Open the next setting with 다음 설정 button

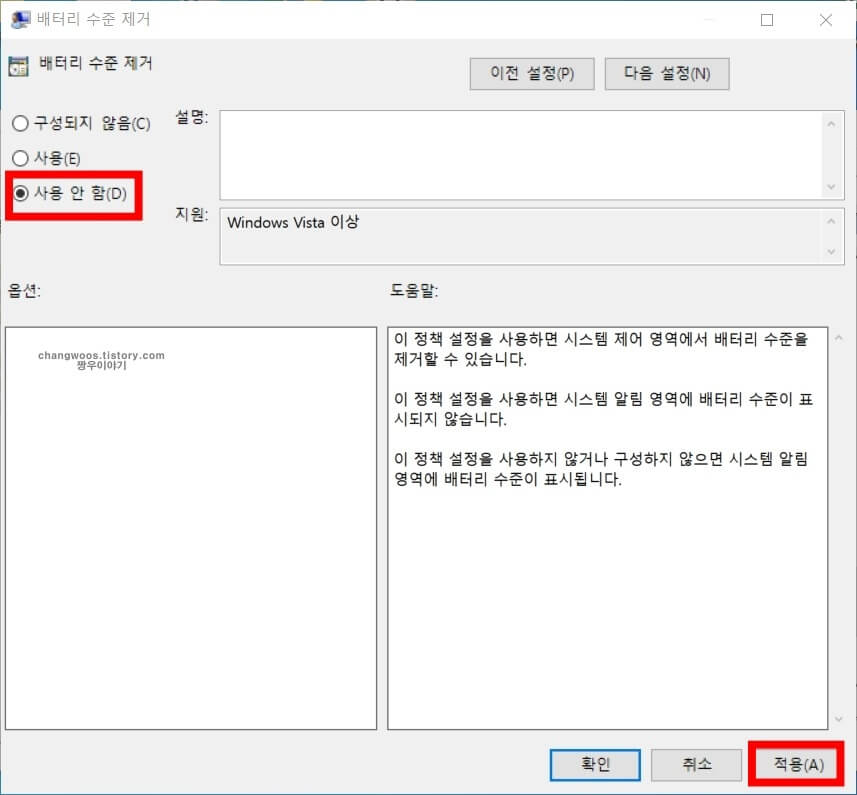(666, 73)
